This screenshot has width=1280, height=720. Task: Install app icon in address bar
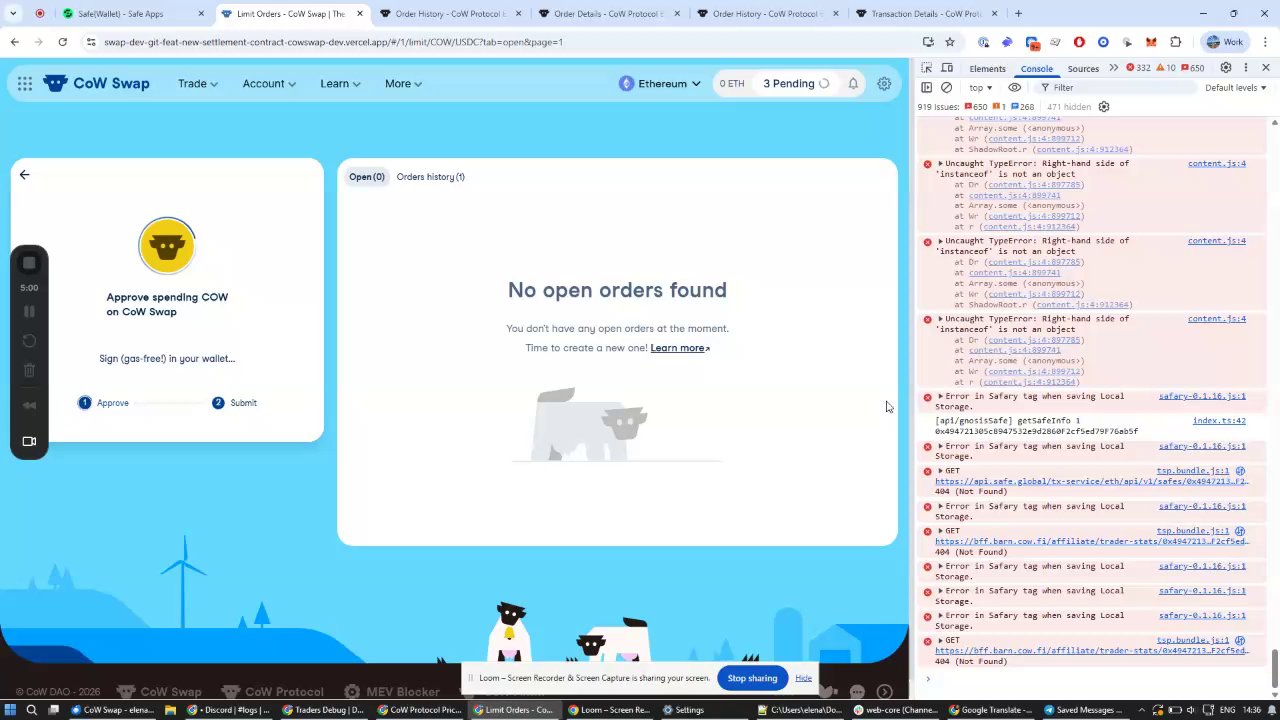(x=928, y=42)
